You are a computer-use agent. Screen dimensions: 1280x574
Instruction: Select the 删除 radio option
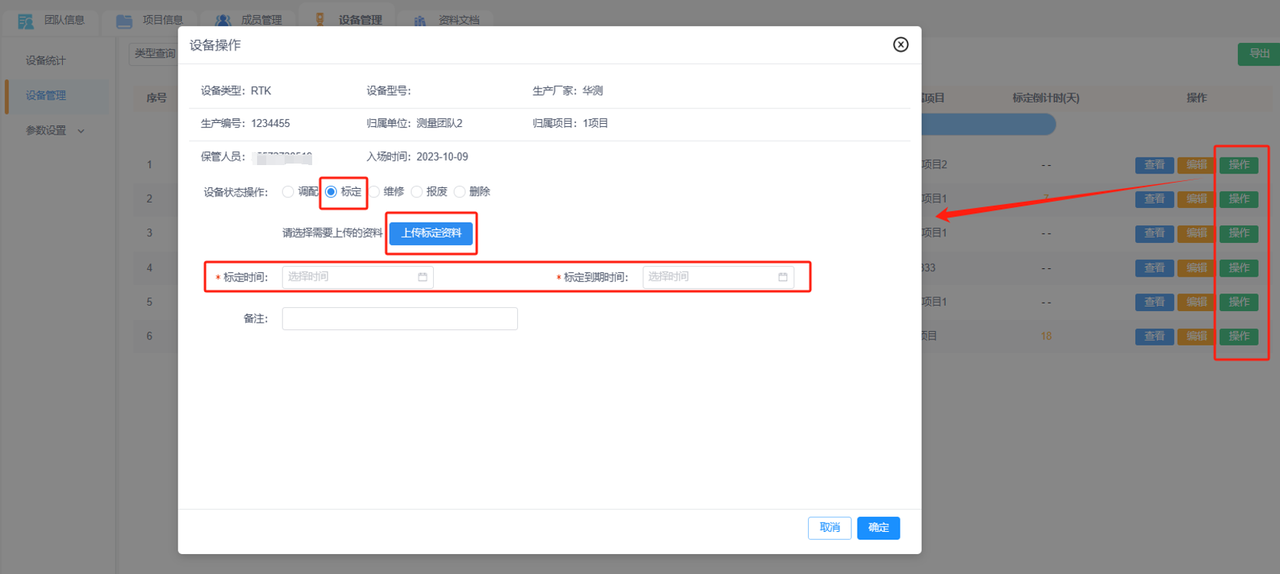click(x=460, y=192)
